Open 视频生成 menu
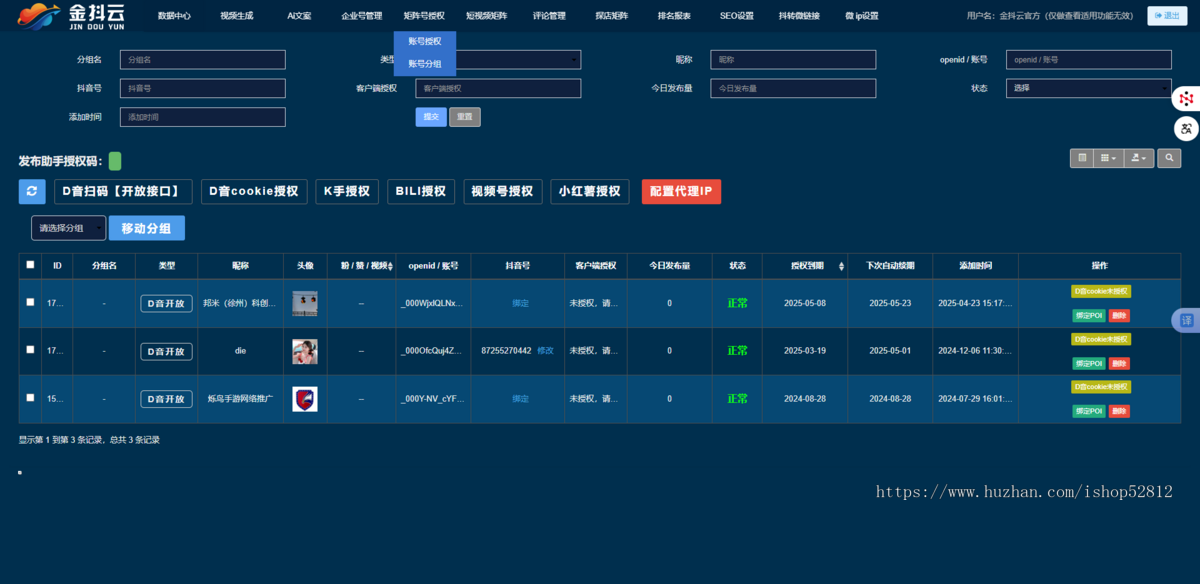 coord(237,16)
